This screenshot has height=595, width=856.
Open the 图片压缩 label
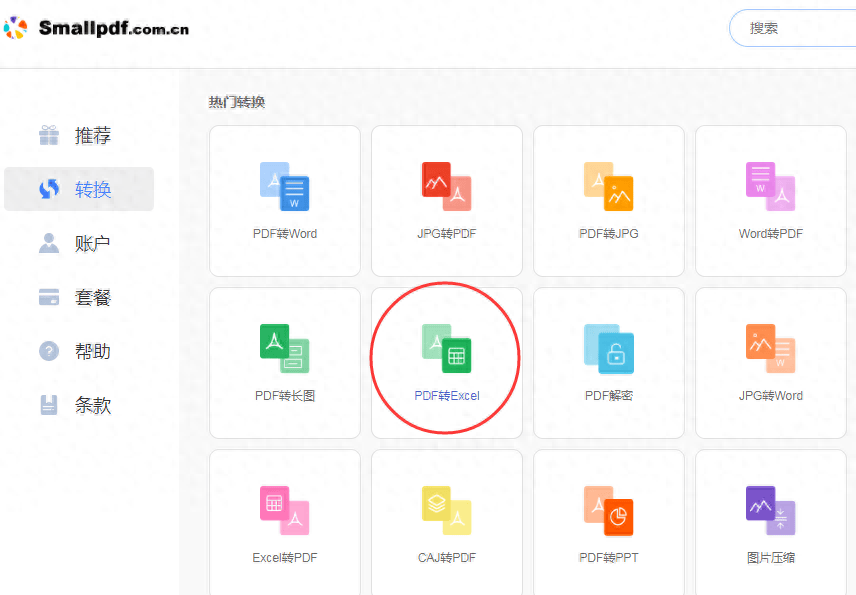[x=771, y=558]
